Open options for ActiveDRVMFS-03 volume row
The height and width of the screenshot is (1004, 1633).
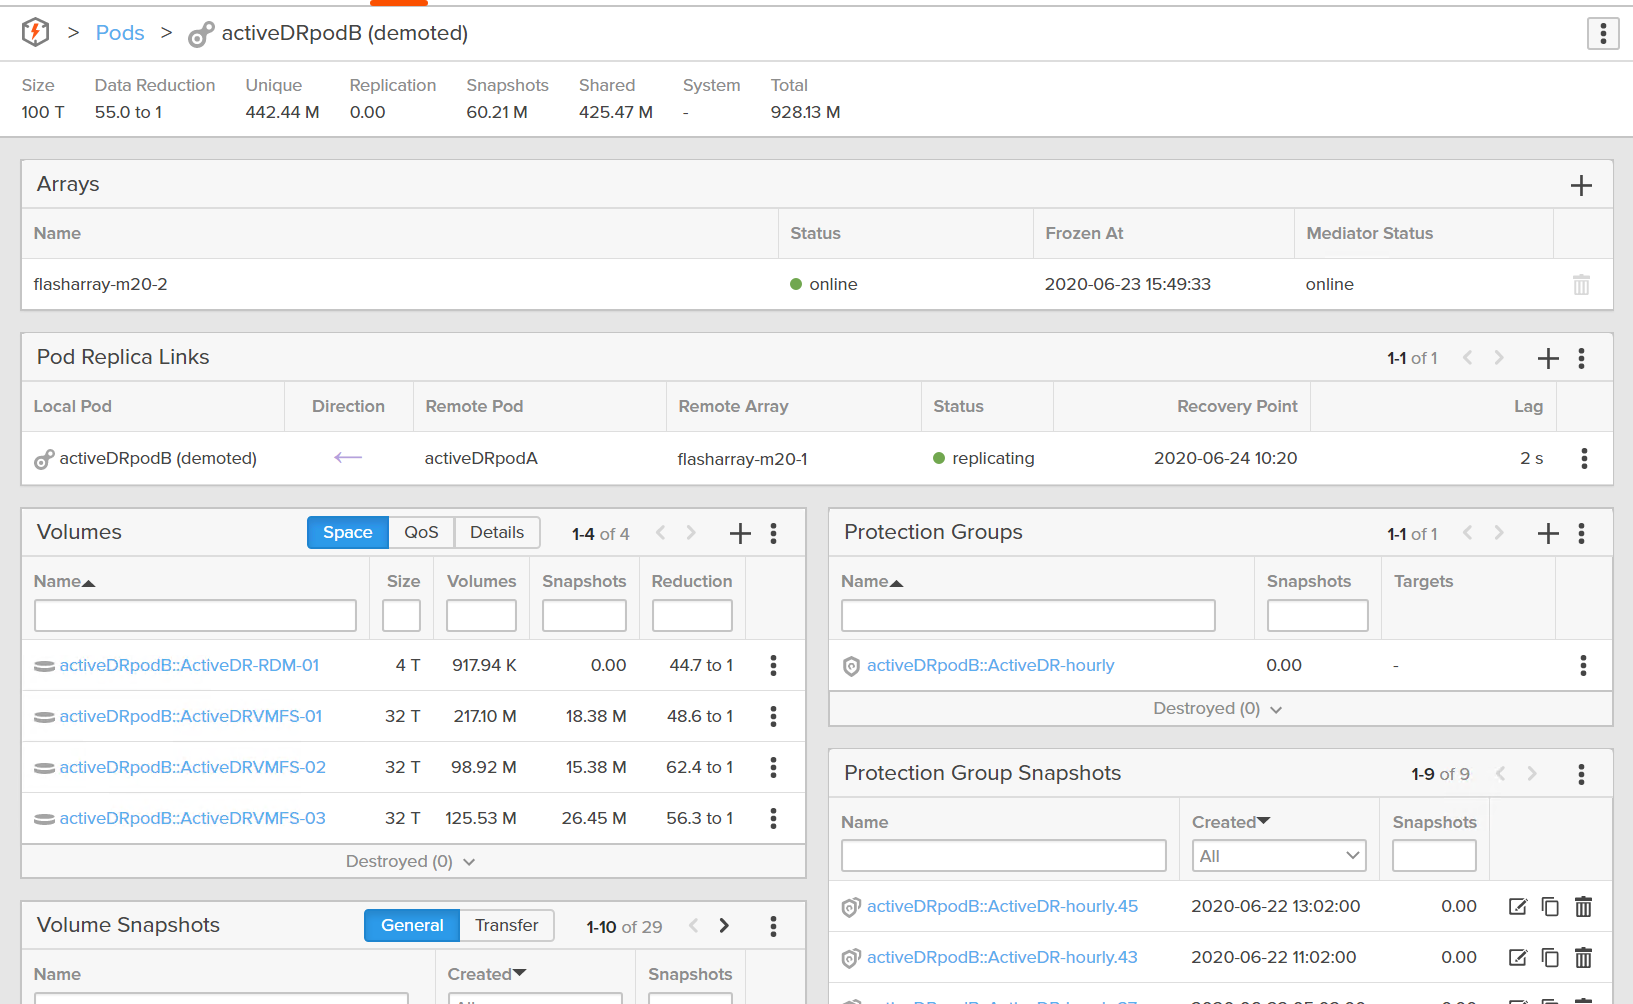(773, 818)
